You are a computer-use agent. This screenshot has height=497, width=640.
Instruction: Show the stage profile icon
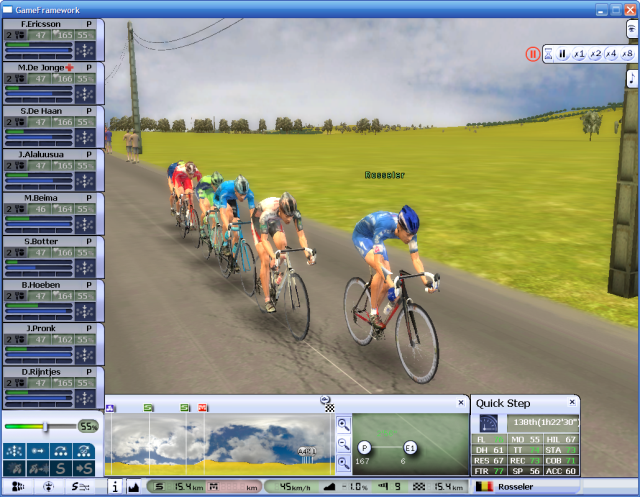(133, 487)
